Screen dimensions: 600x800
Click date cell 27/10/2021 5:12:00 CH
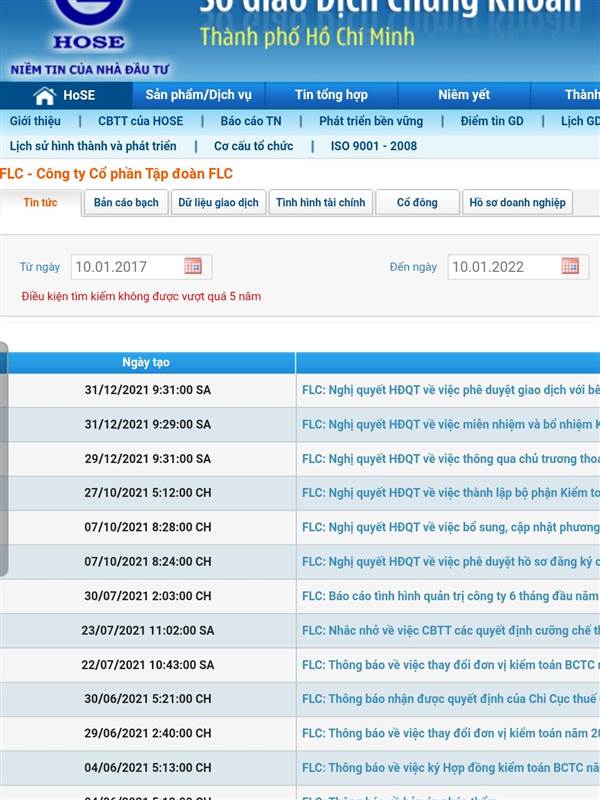[147, 493]
